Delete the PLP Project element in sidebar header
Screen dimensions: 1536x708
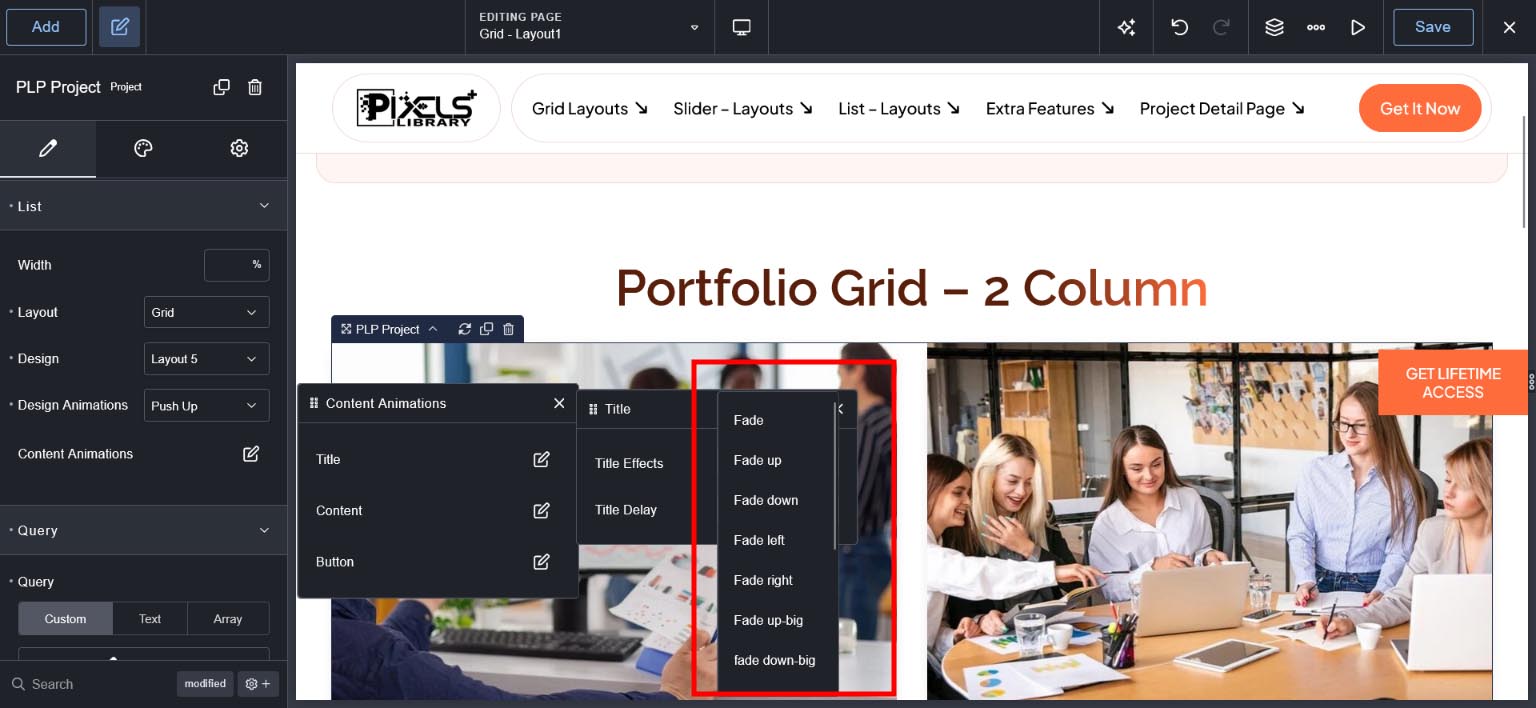coord(255,87)
